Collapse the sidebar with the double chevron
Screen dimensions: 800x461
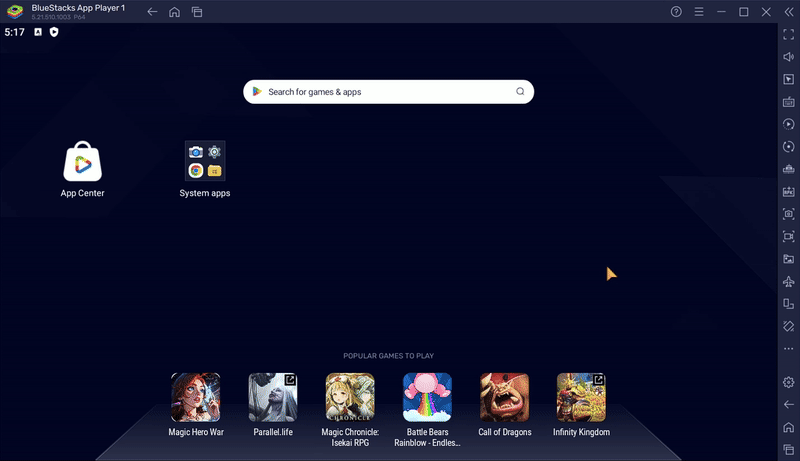pyautogui.click(x=789, y=12)
